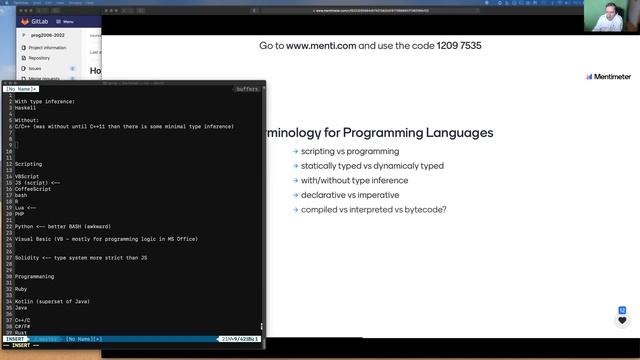
Task: Click the Mentimeter logo
Action: click(609, 76)
